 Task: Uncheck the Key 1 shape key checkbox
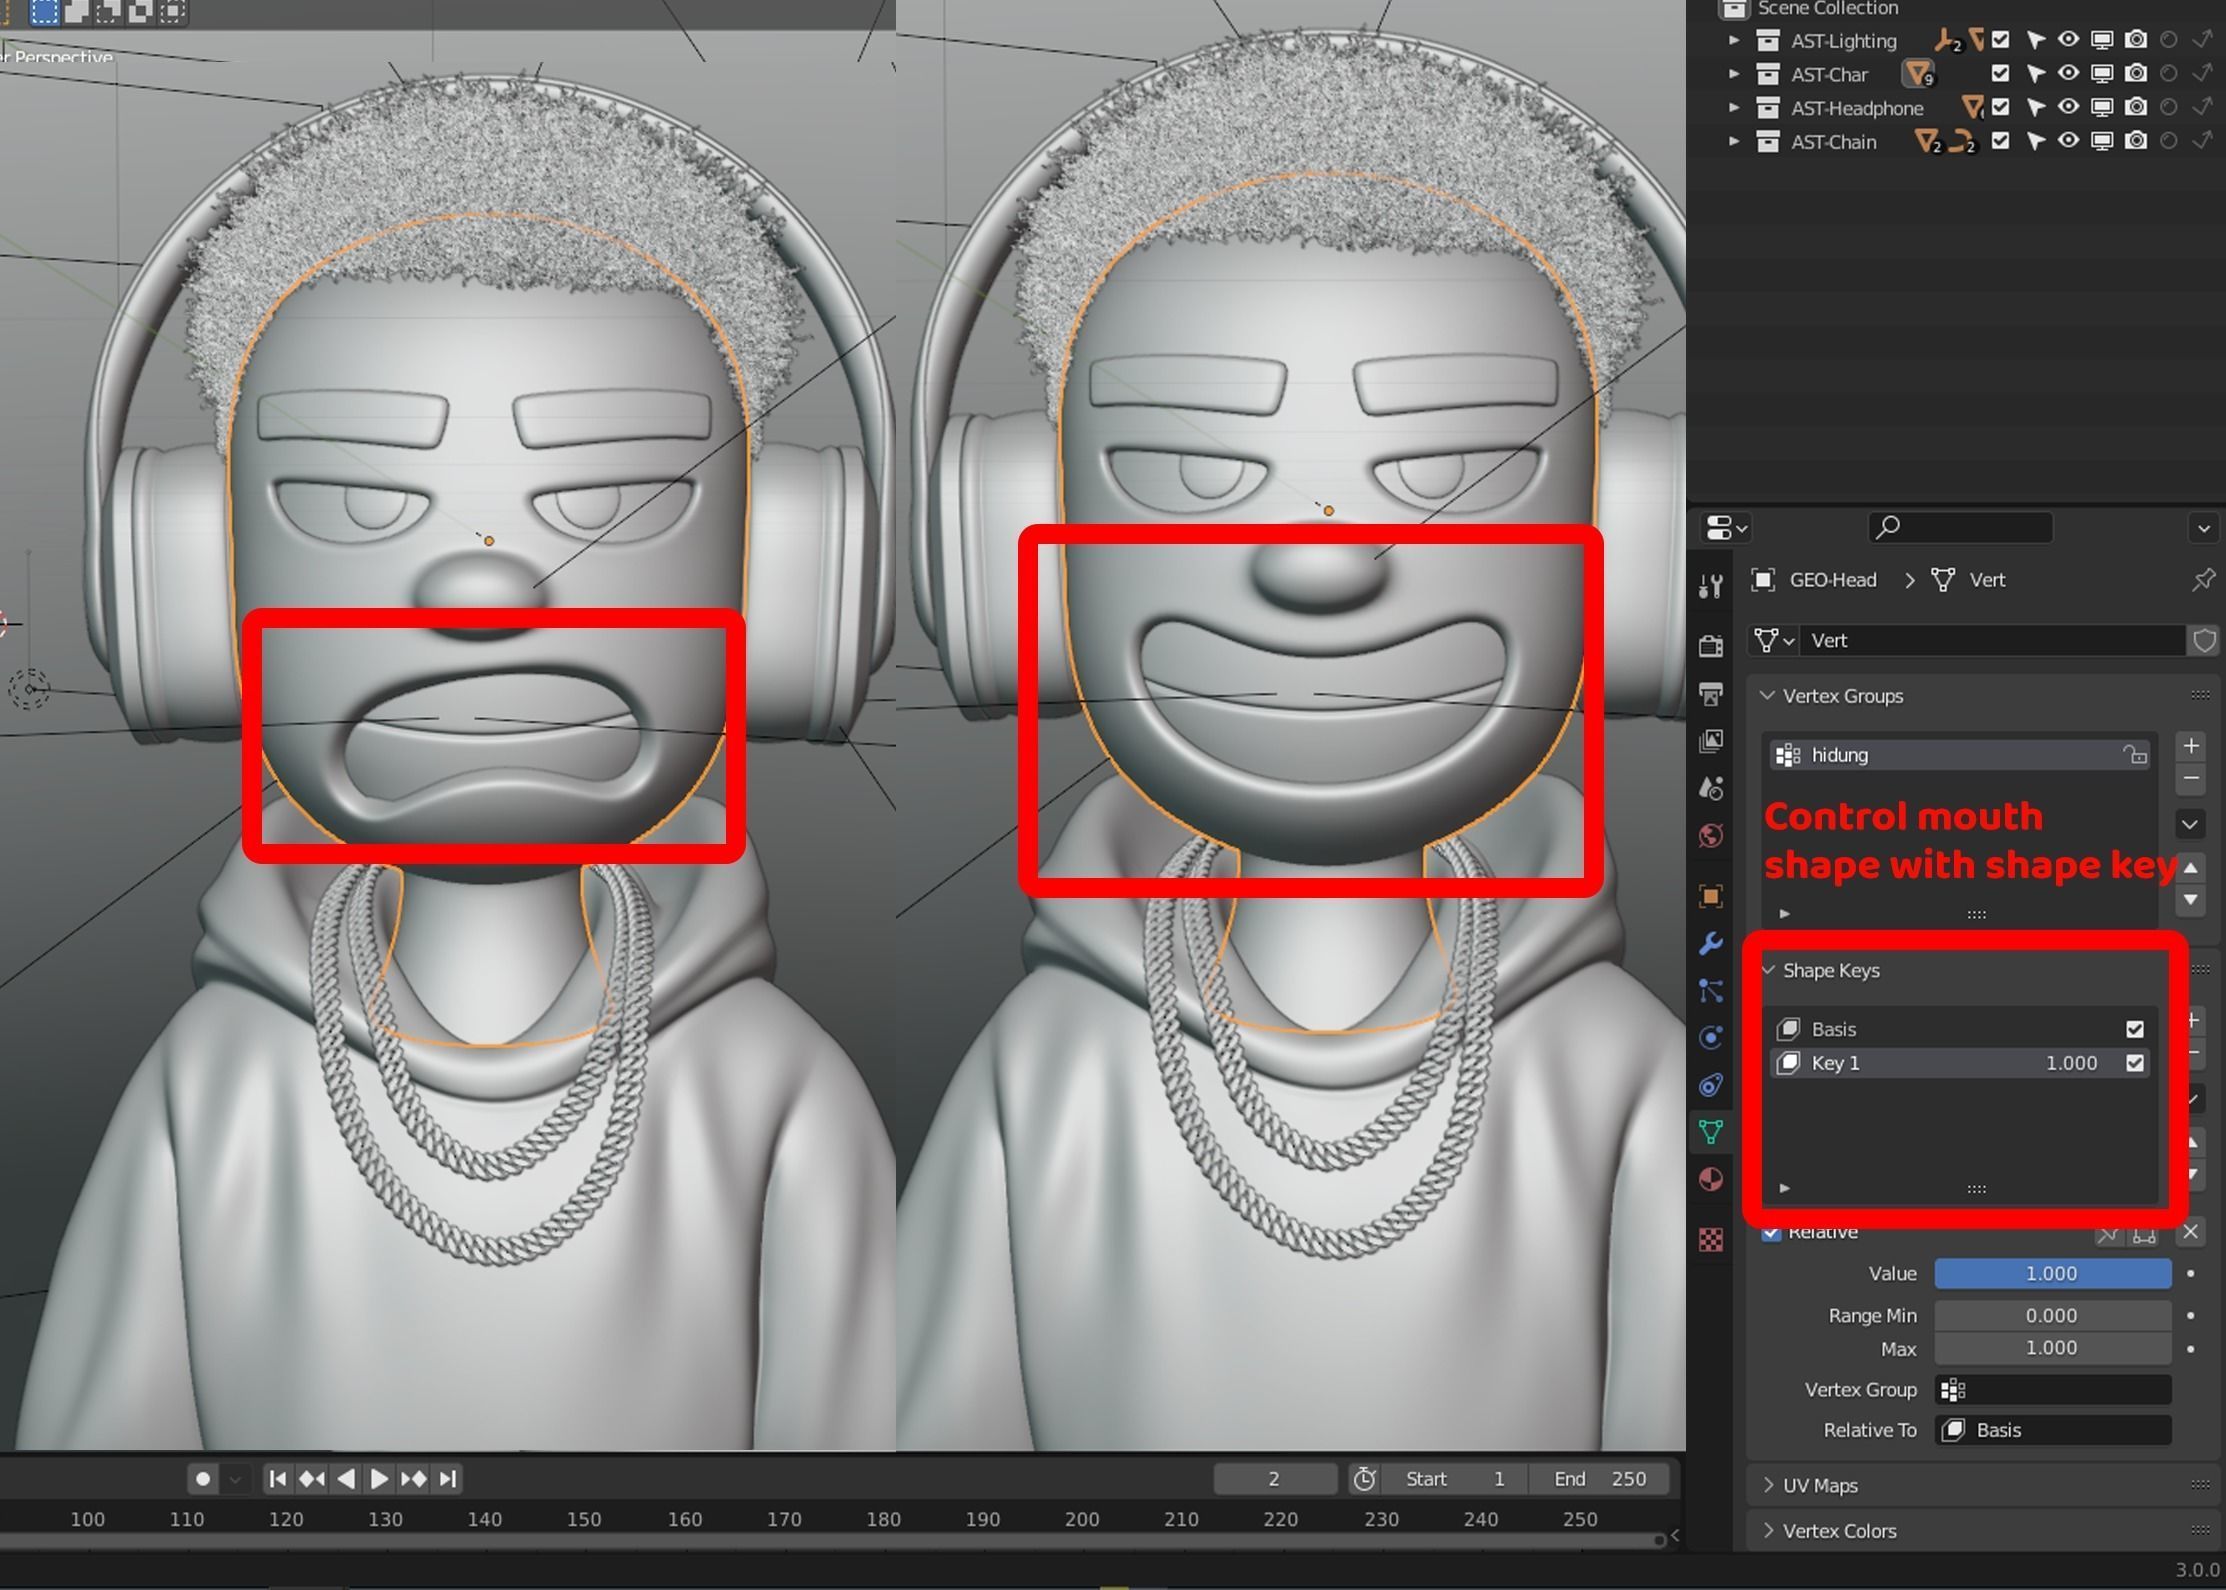[x=2134, y=1063]
